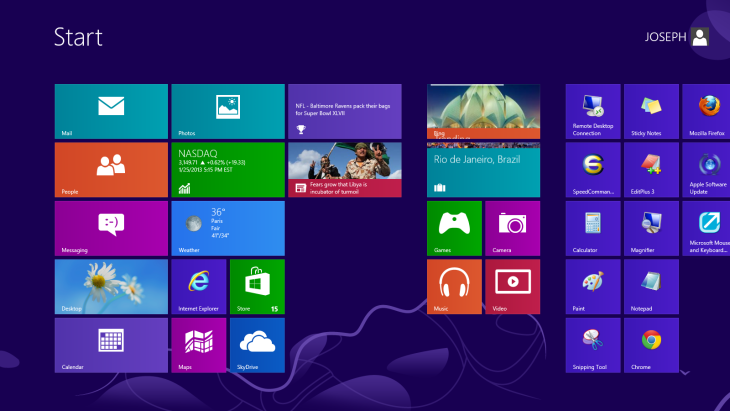Open the Mail tile

coord(111,111)
